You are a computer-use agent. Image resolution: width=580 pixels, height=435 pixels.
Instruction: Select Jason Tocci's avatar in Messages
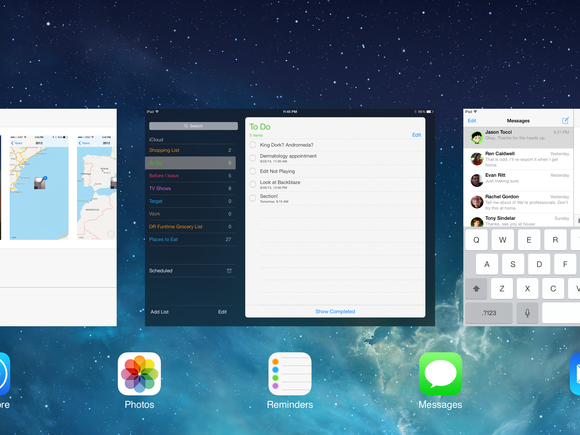click(x=477, y=138)
